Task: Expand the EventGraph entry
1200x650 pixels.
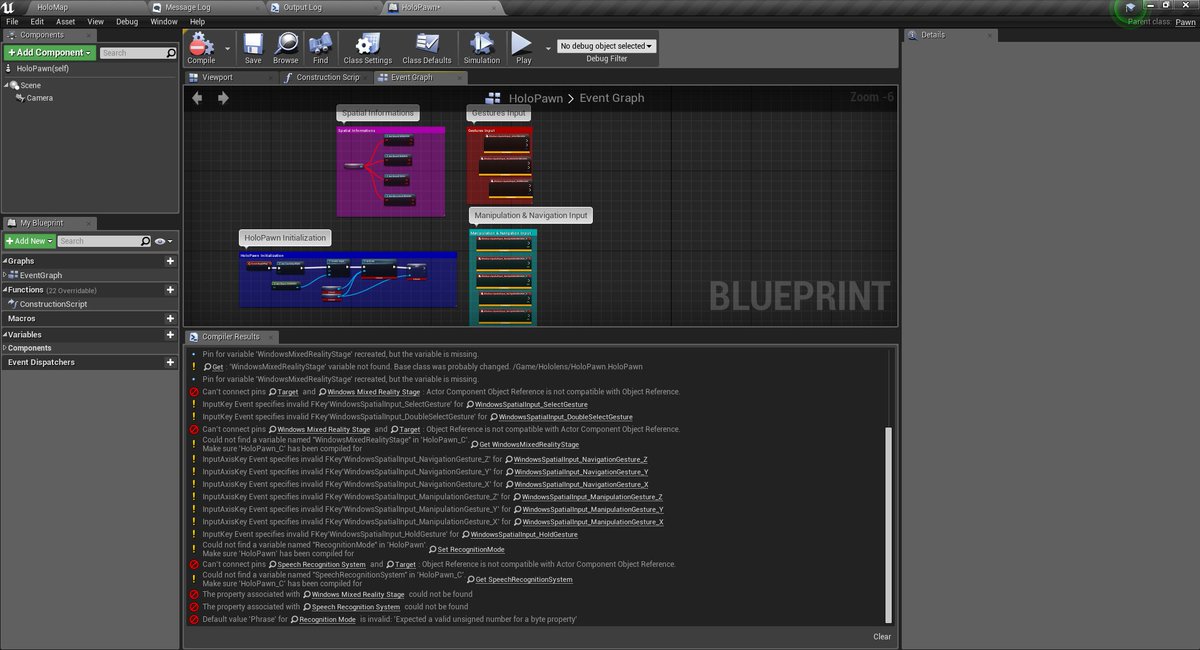Action: pos(6,275)
